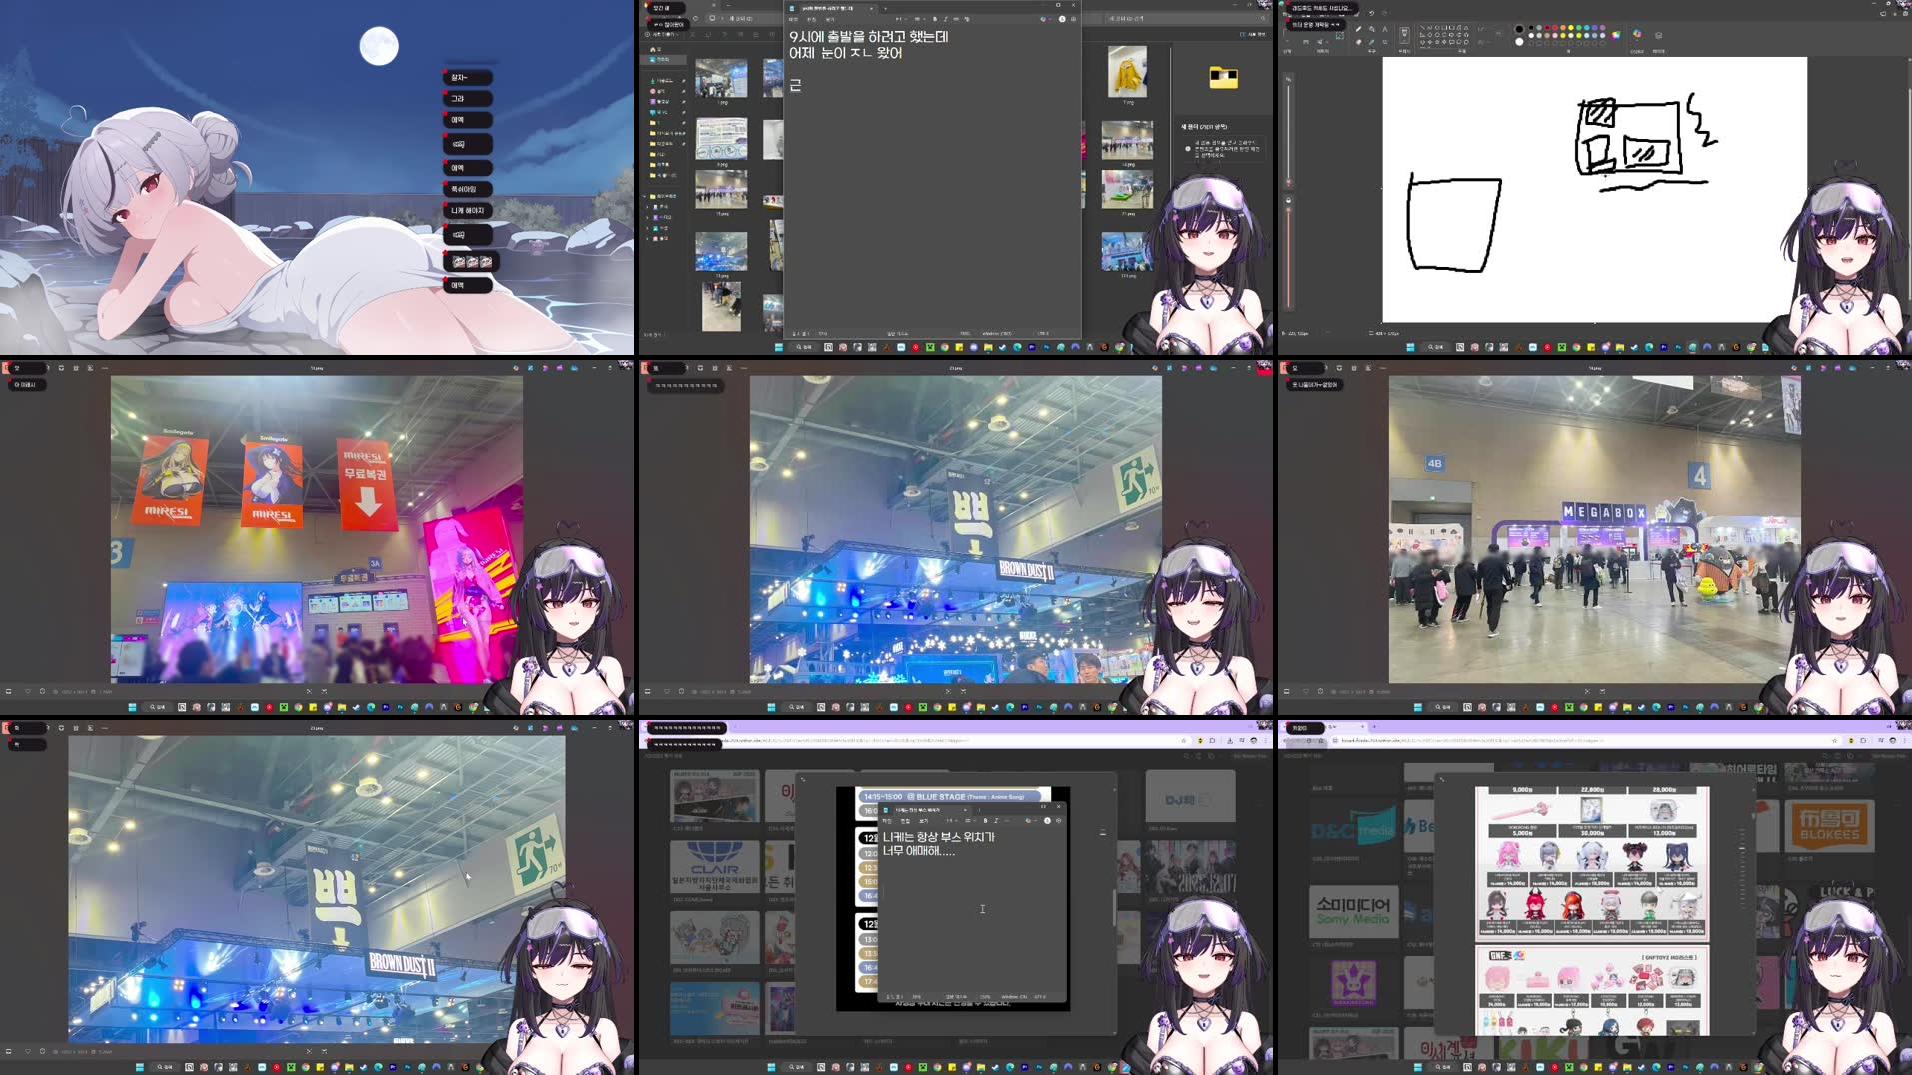This screenshot has height=1075, width=1912.
Task: Toggle the bookmark star in the goods-list browser window
Action: 1835,740
